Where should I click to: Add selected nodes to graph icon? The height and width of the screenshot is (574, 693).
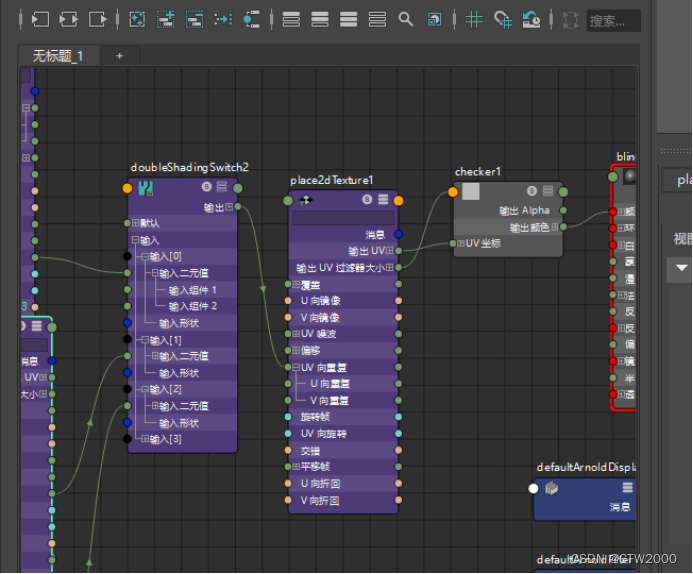tap(166, 19)
